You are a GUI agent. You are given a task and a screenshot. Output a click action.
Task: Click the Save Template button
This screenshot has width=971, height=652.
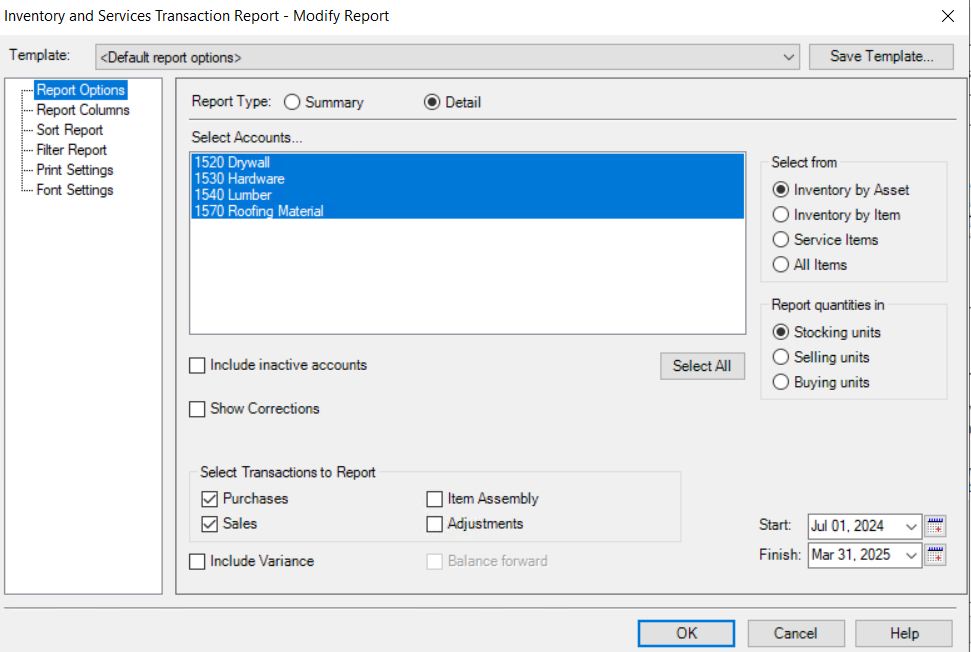tap(881, 56)
